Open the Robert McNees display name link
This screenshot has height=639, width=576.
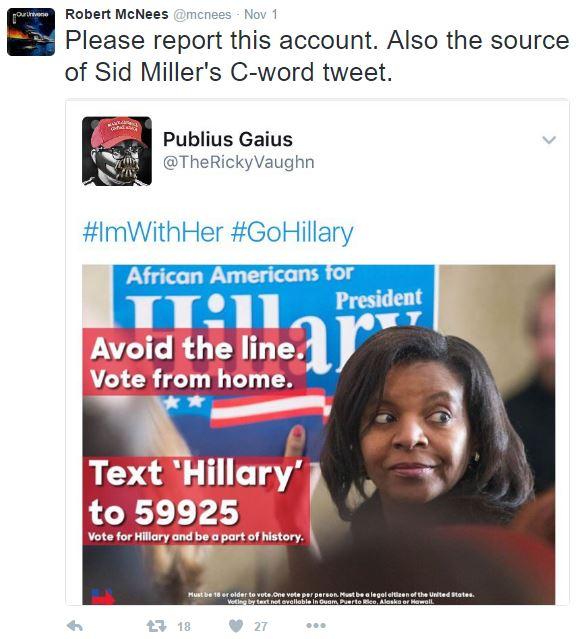coord(117,14)
